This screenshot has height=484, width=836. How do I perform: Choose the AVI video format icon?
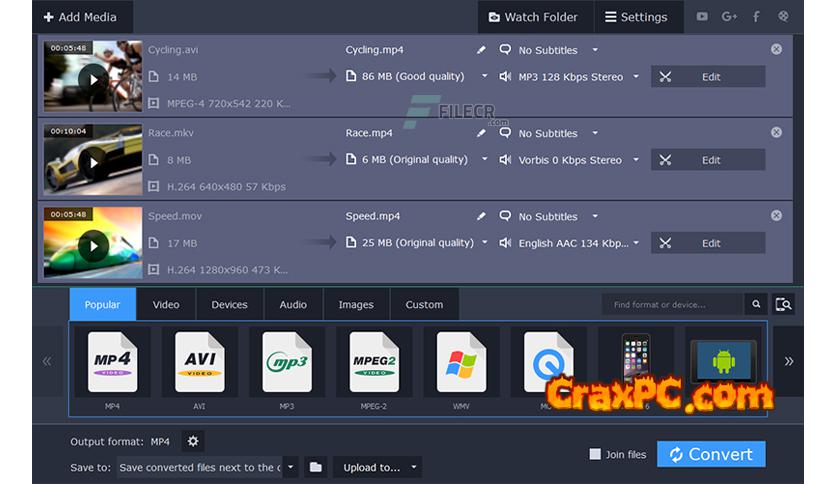coord(199,362)
